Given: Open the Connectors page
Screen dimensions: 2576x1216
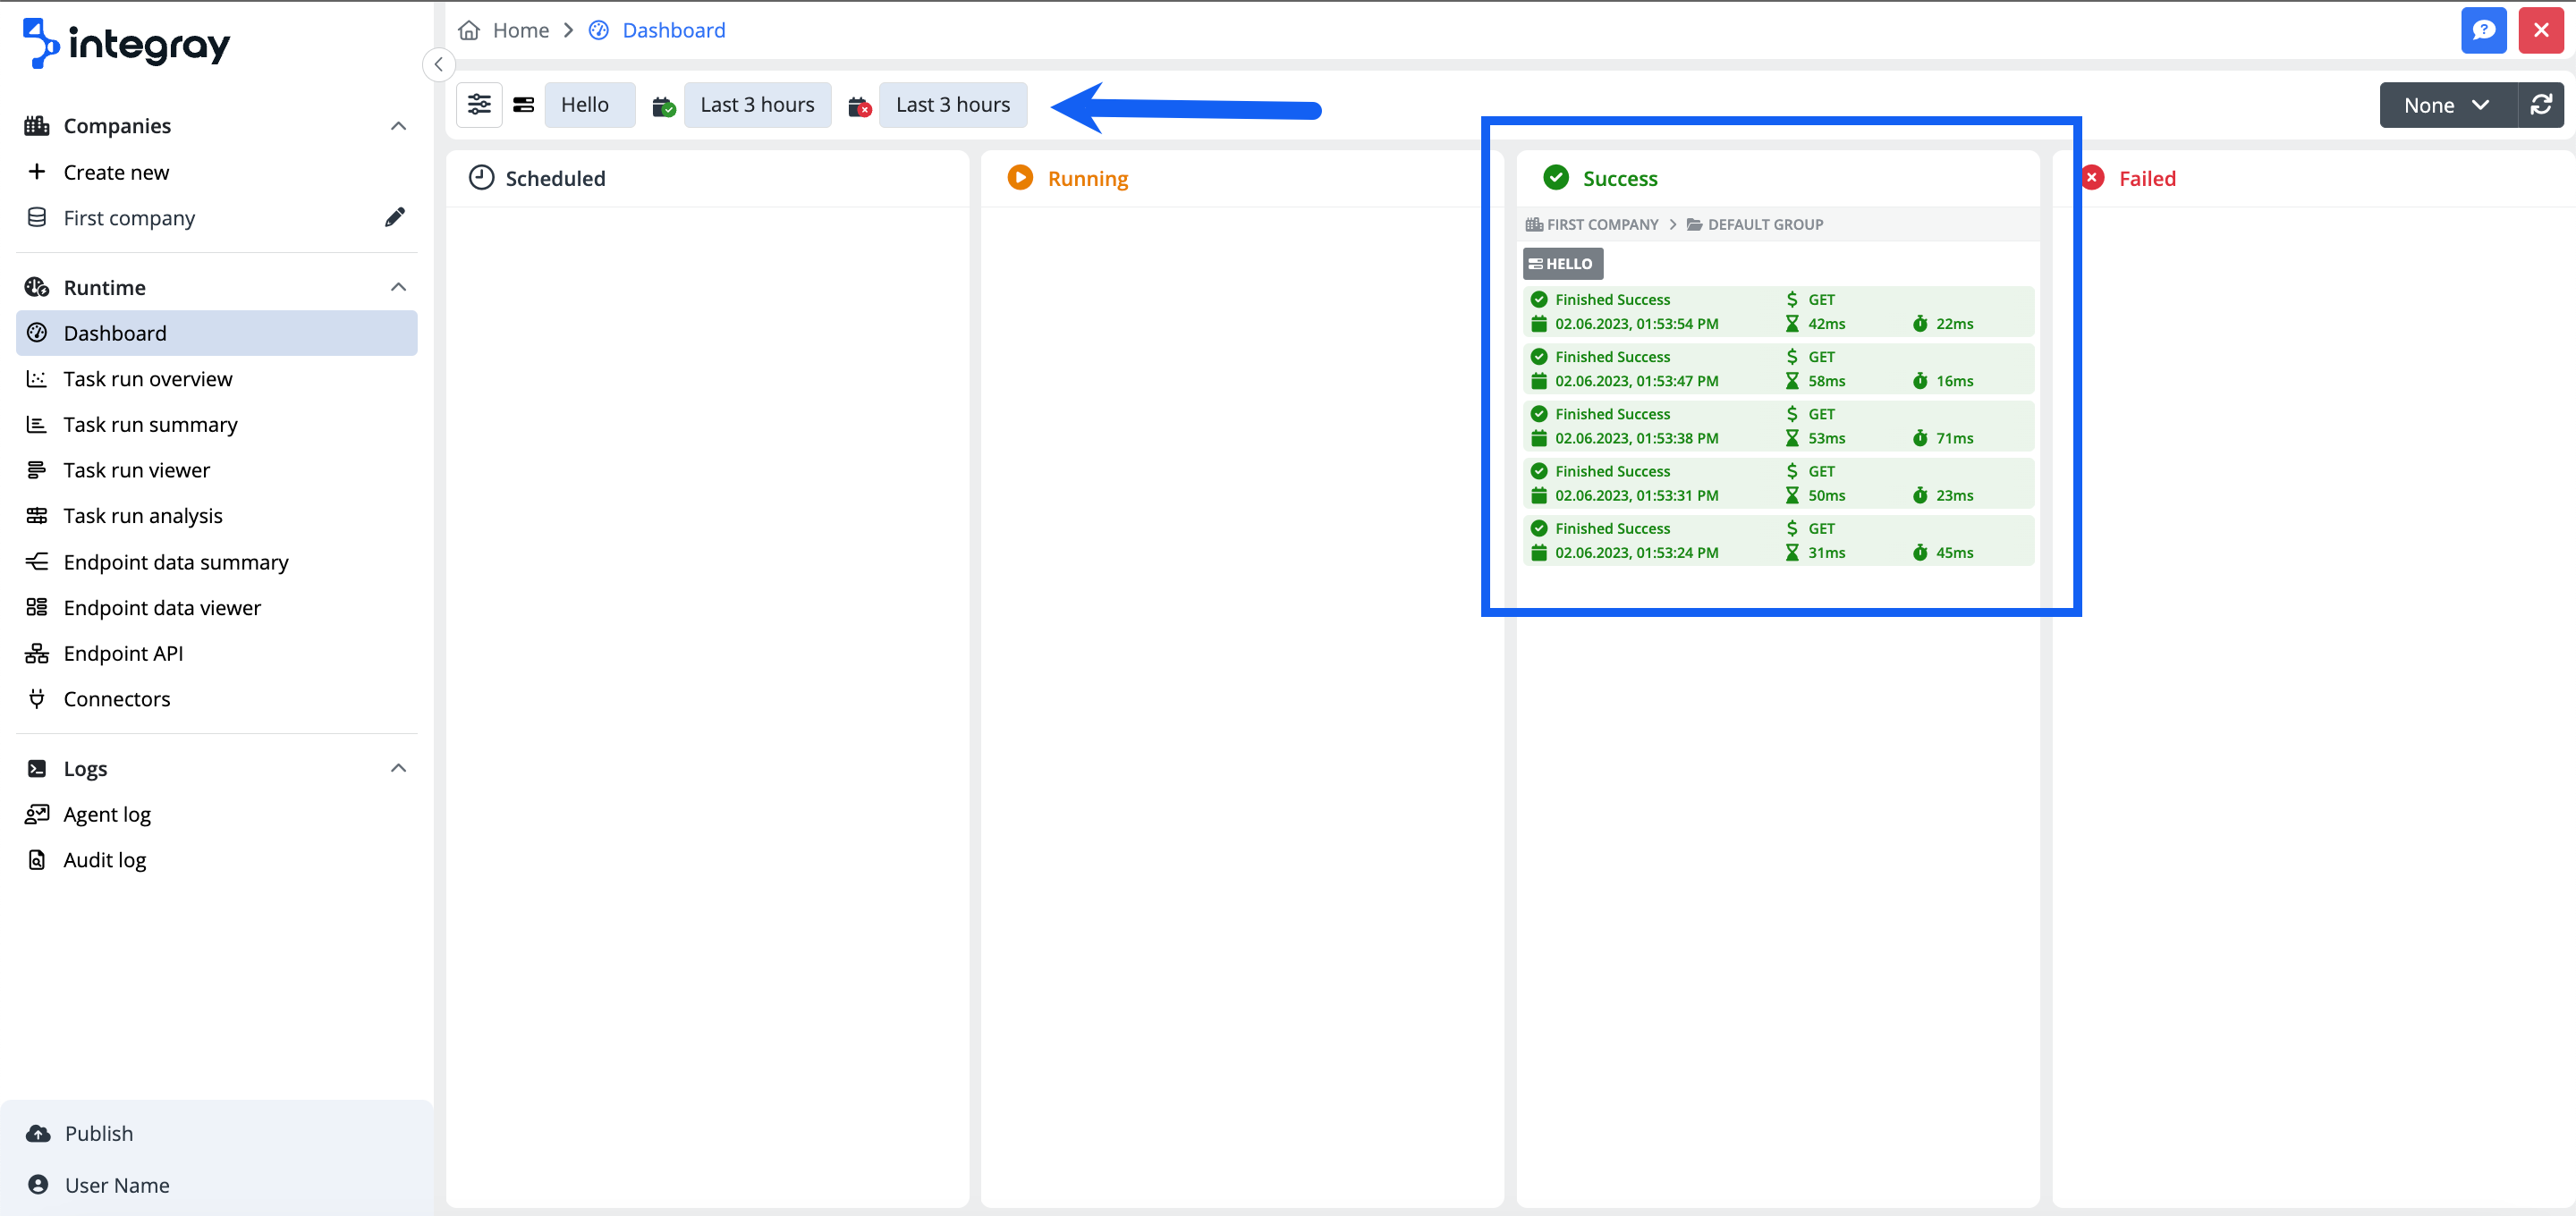Looking at the screenshot, I should click(x=117, y=699).
